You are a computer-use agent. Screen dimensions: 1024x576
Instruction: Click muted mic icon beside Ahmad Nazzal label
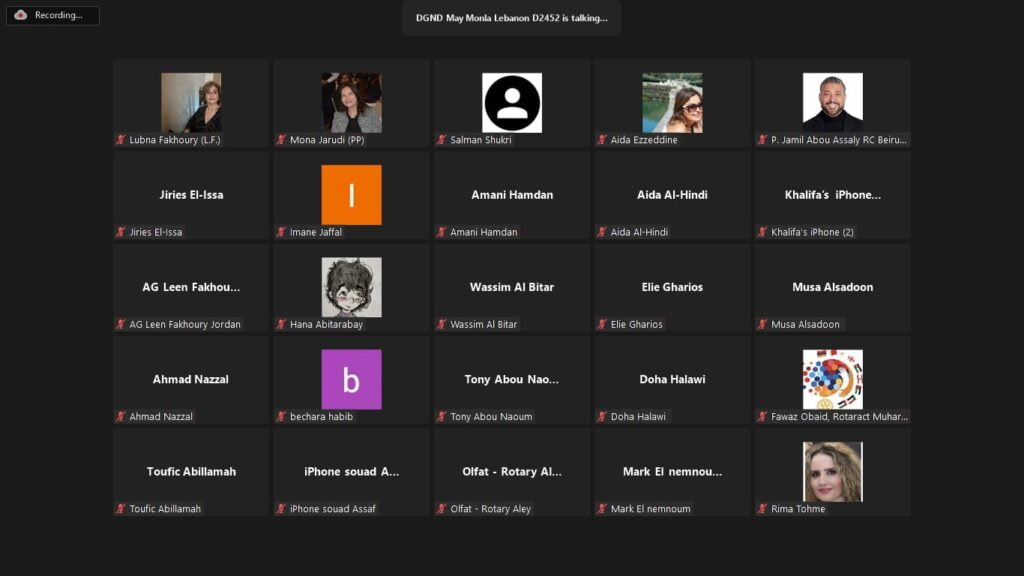coord(121,416)
